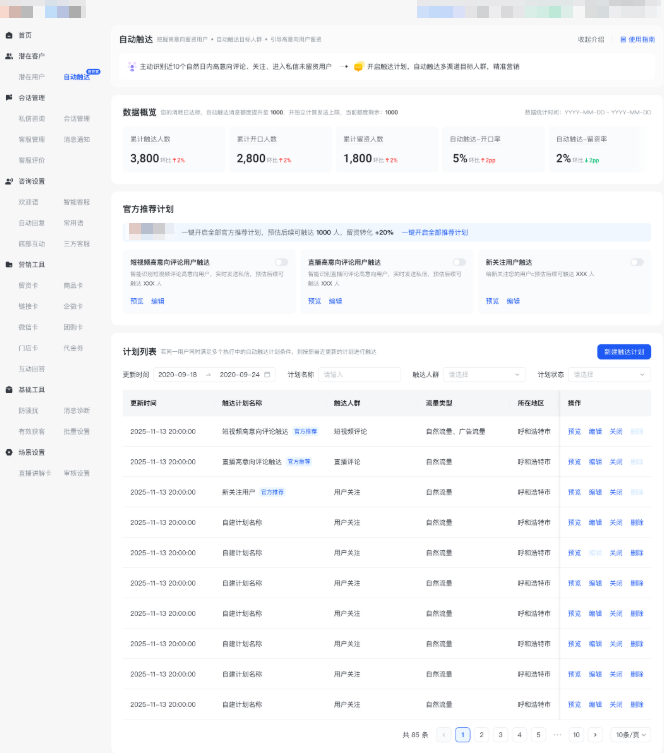Open the 触达人群 dropdown
Screen dimensions: 664x753
(x=484, y=374)
